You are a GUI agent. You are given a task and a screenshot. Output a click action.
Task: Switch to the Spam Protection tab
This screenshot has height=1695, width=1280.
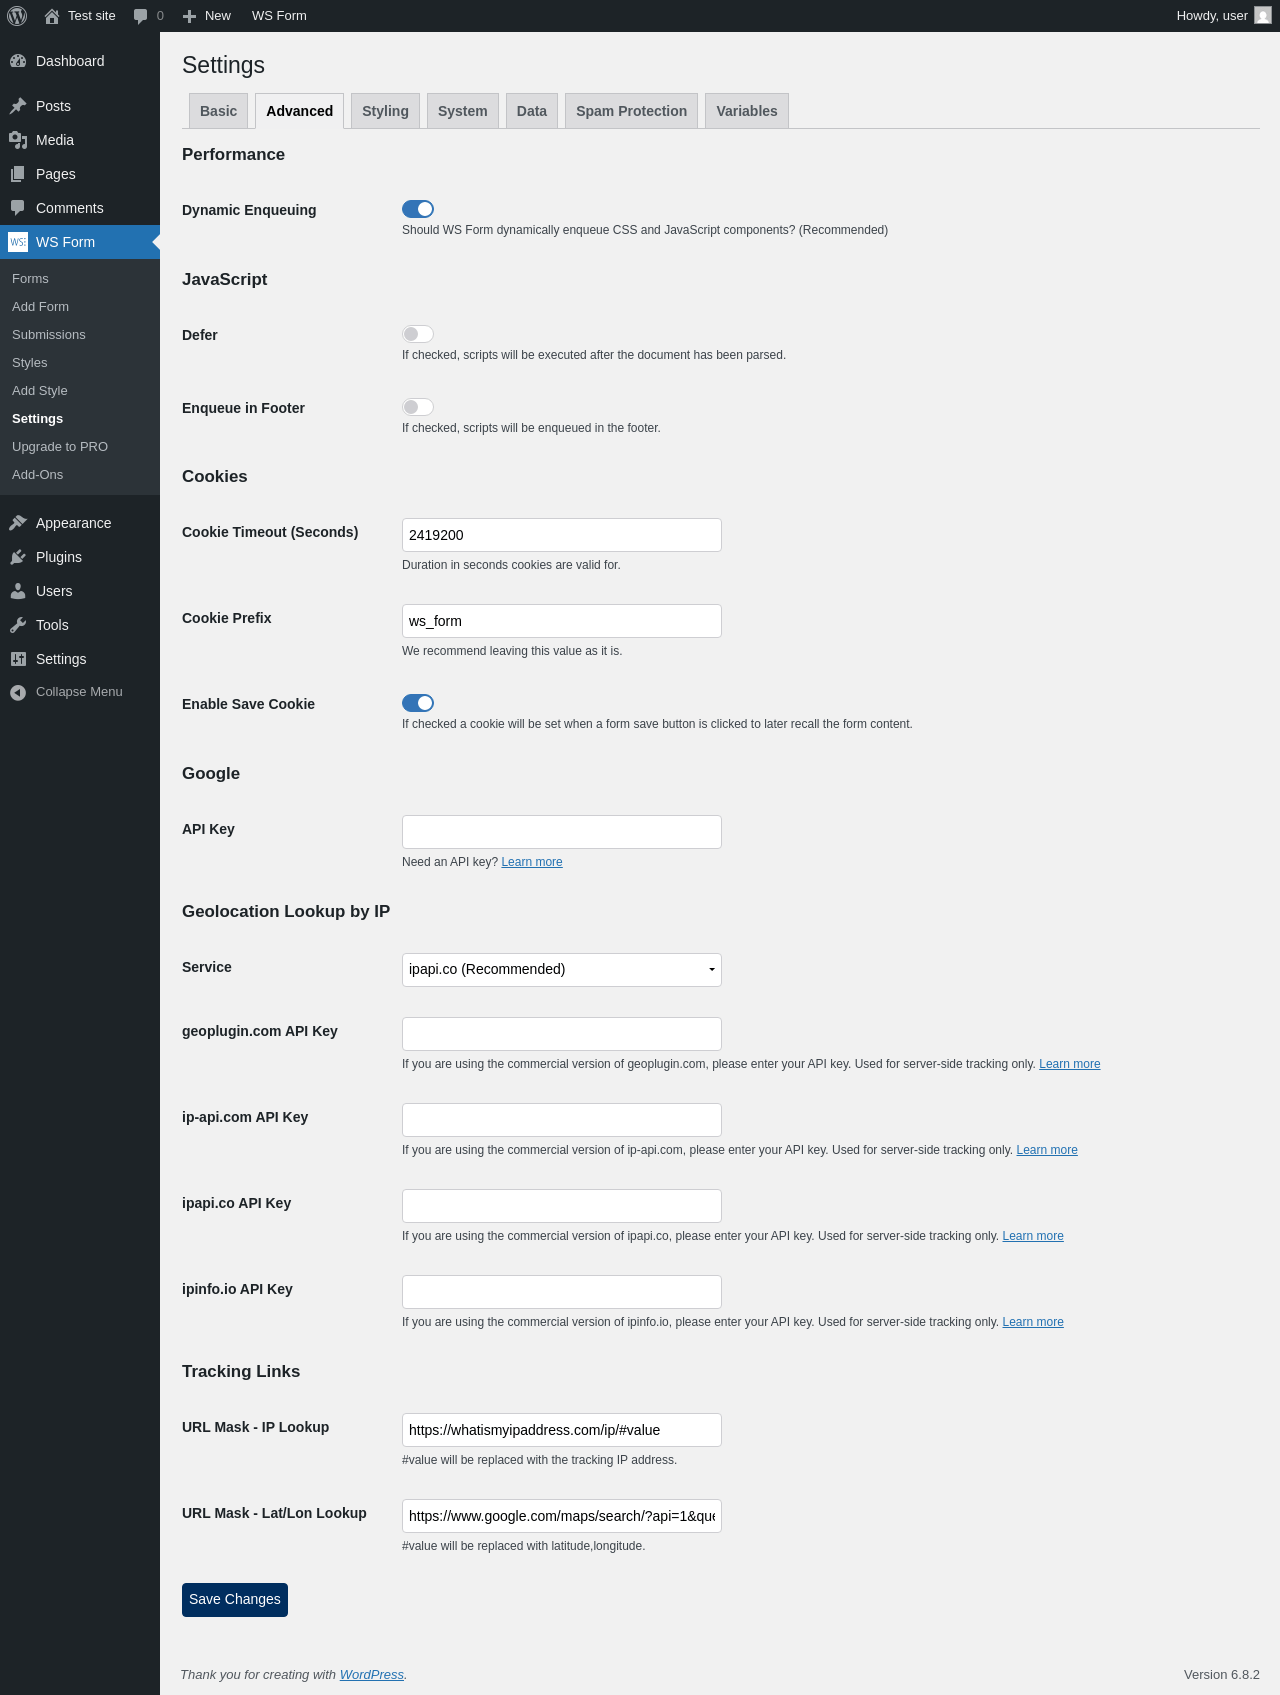[x=632, y=111]
